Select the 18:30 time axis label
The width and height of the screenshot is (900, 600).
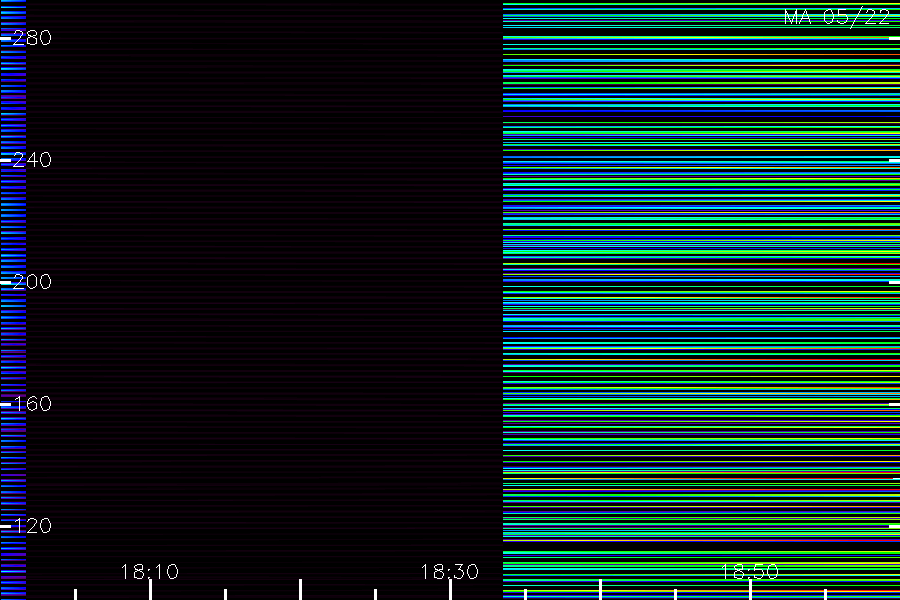[449, 572]
